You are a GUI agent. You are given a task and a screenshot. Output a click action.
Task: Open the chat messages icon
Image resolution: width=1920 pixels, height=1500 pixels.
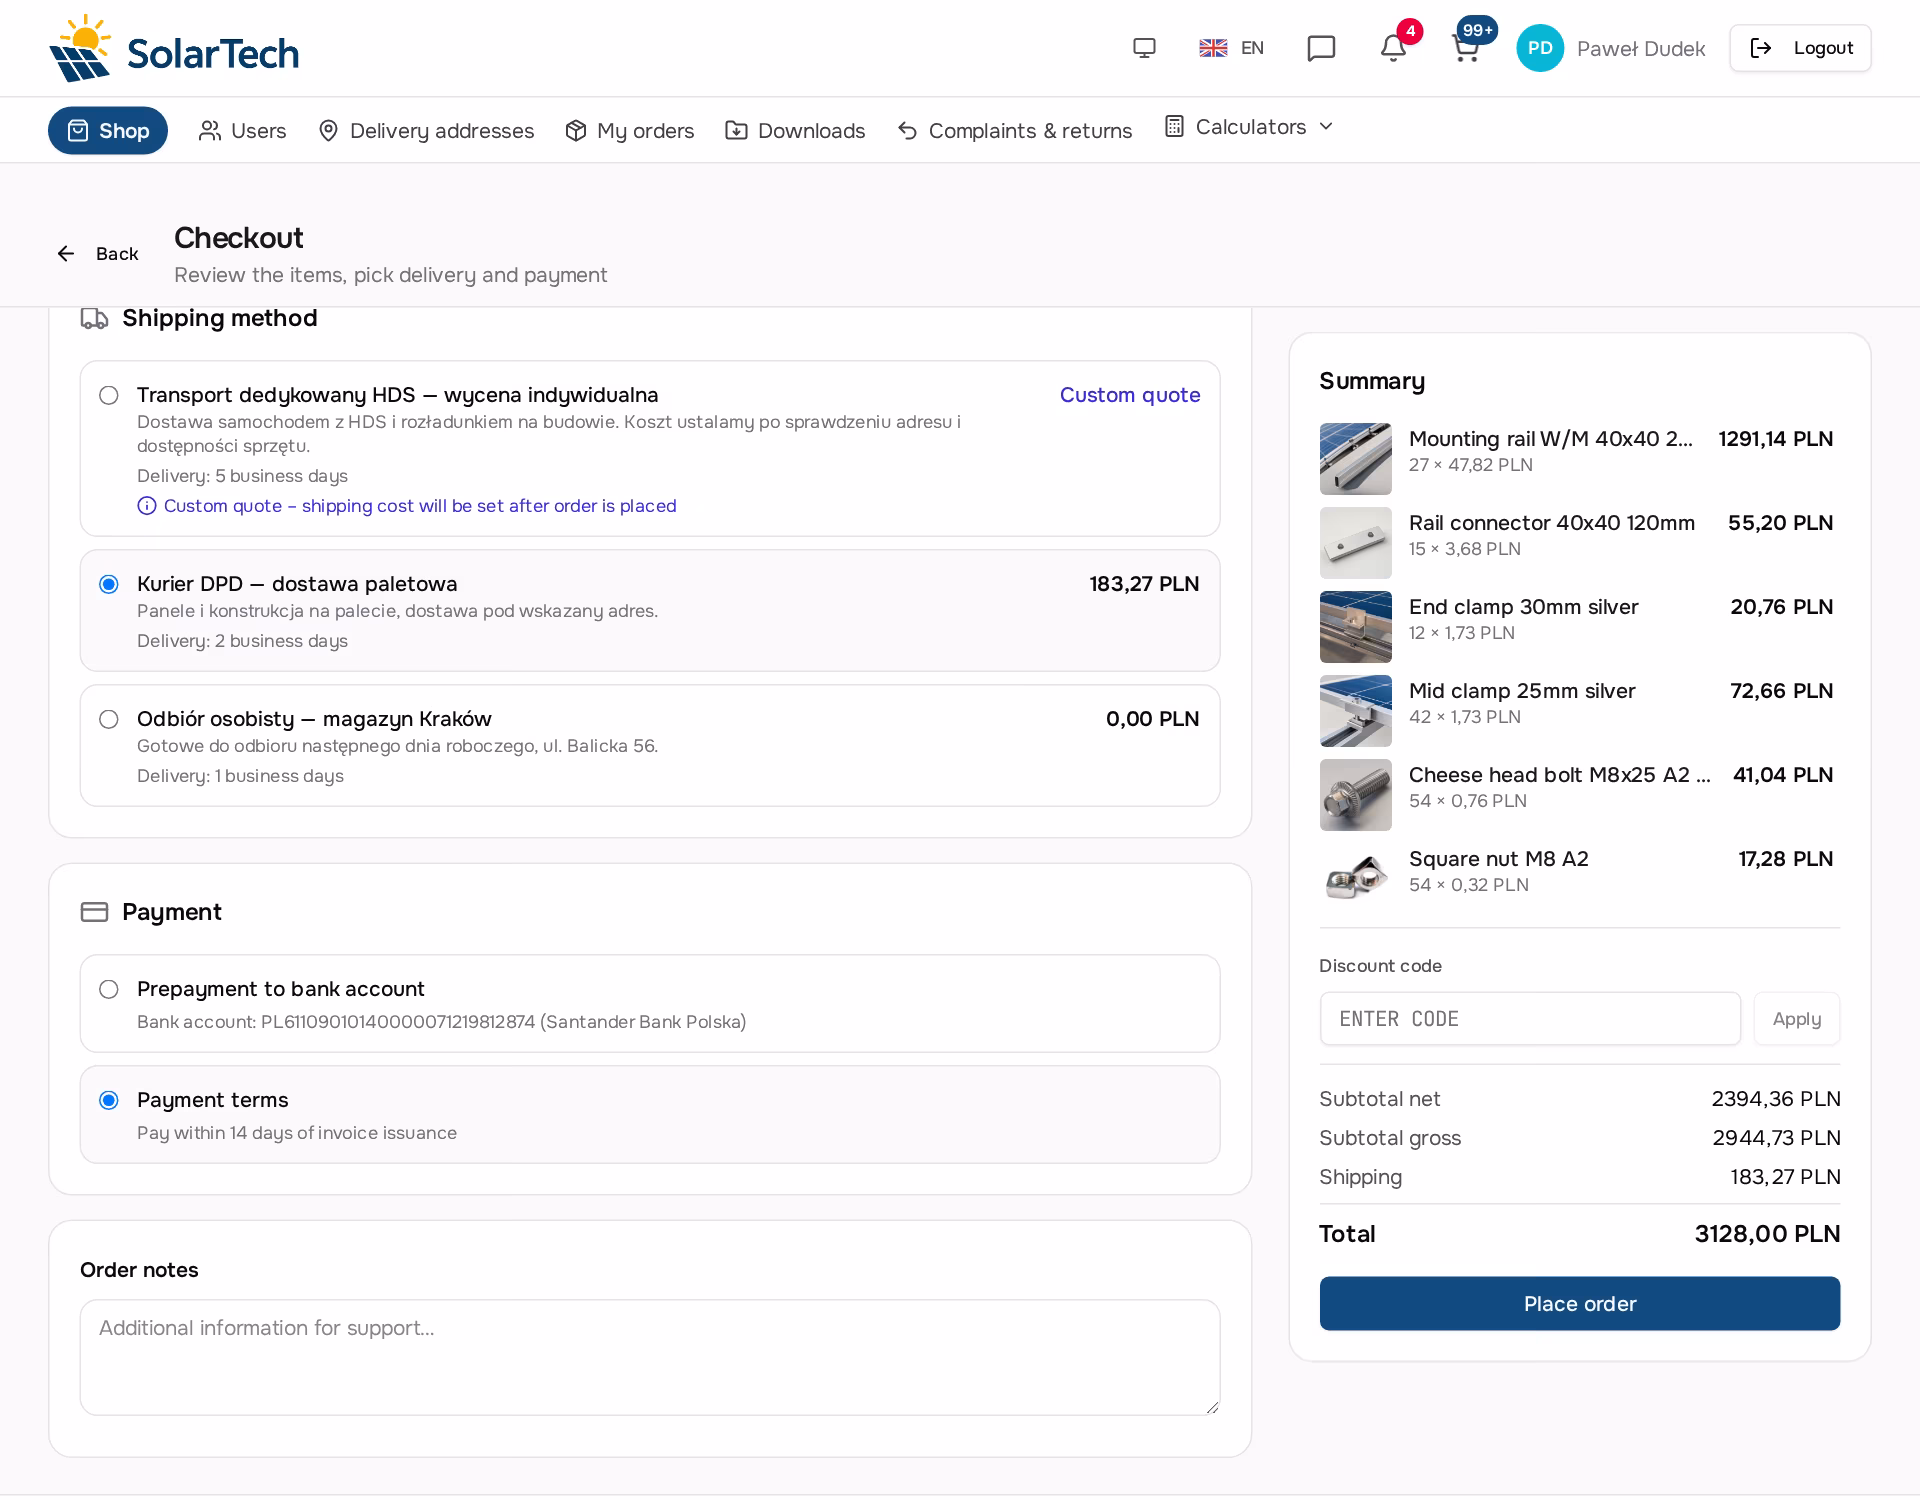1321,48
